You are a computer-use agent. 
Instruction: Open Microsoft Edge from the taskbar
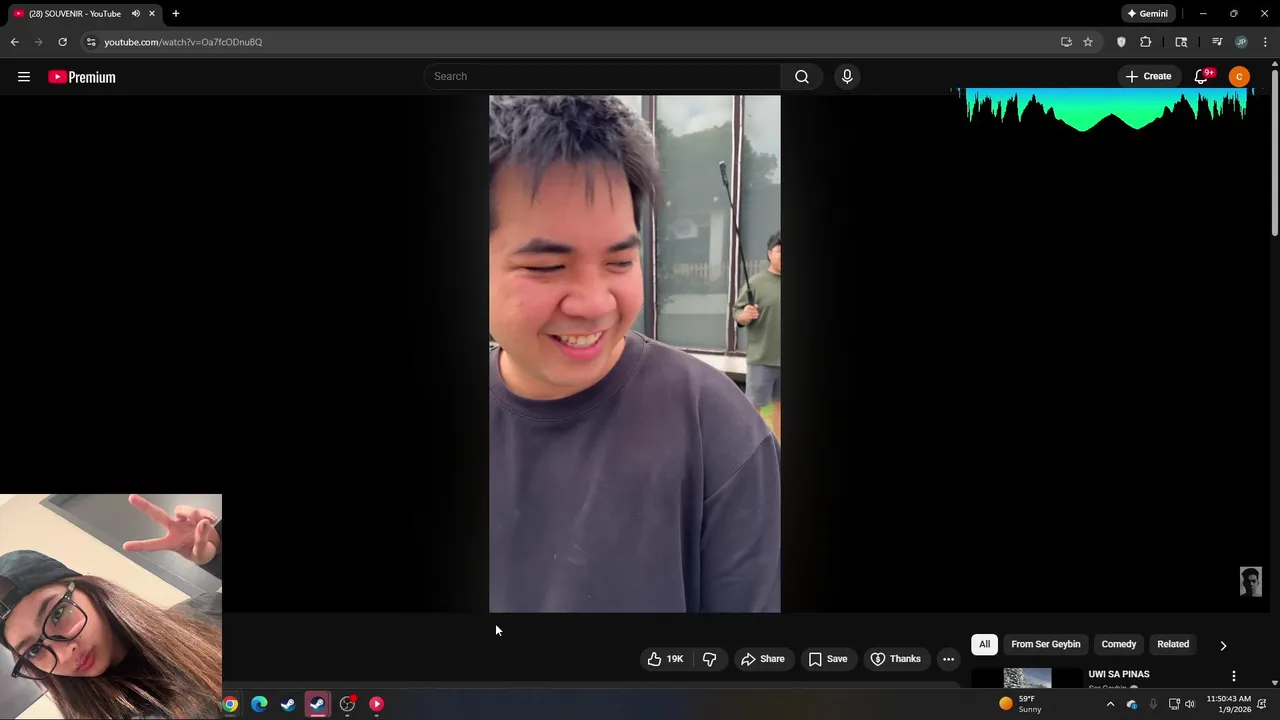[259, 704]
